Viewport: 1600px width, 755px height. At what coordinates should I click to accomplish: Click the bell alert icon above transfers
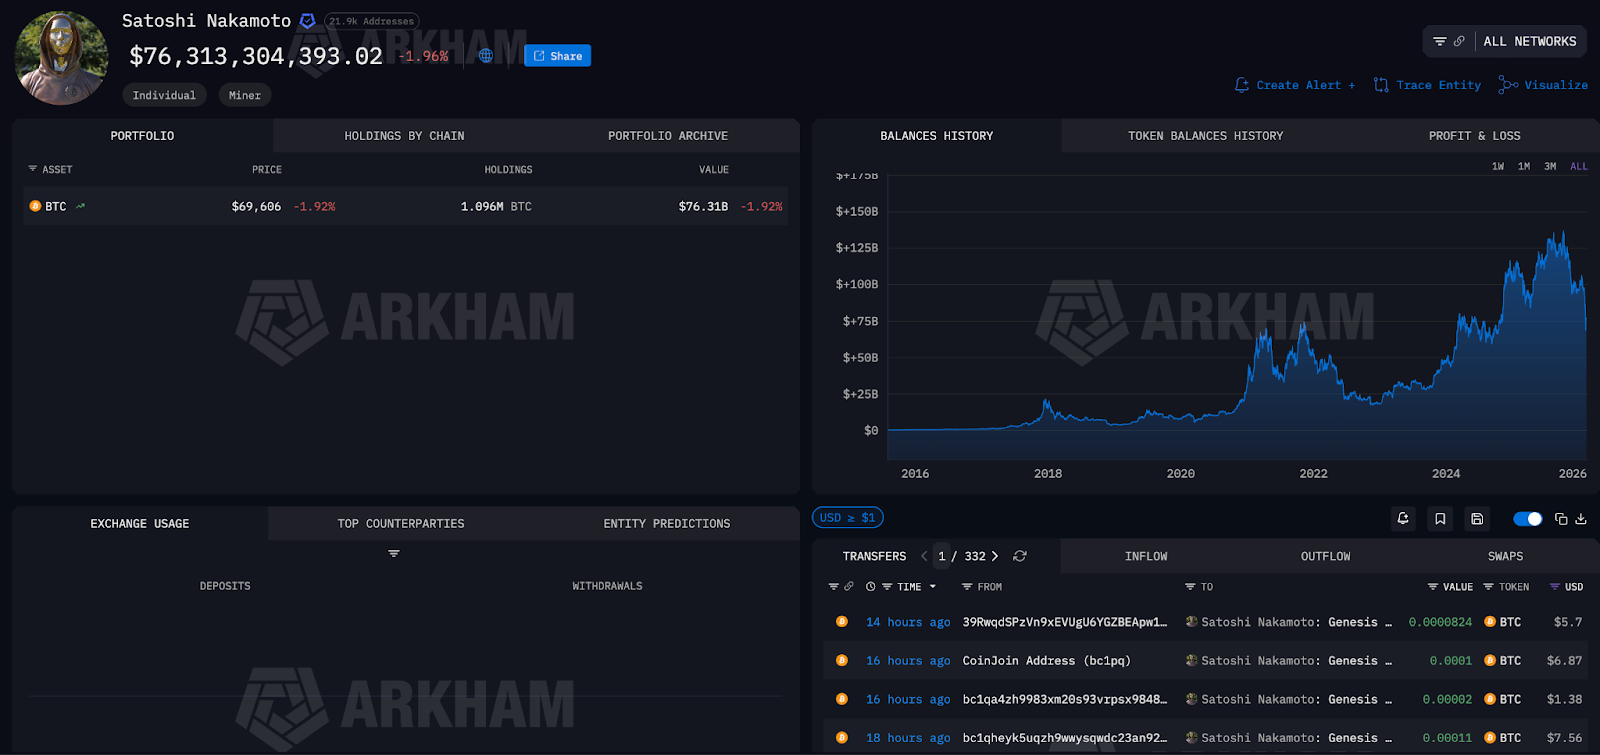[x=1403, y=519]
